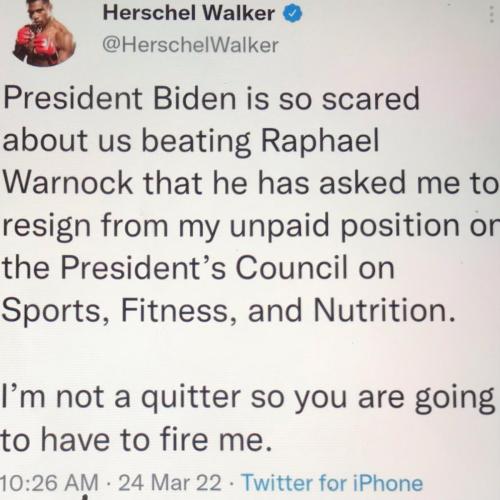500x500 pixels.
Task: Click the "I'm not a quitter" sentence
Action: coord(121,397)
